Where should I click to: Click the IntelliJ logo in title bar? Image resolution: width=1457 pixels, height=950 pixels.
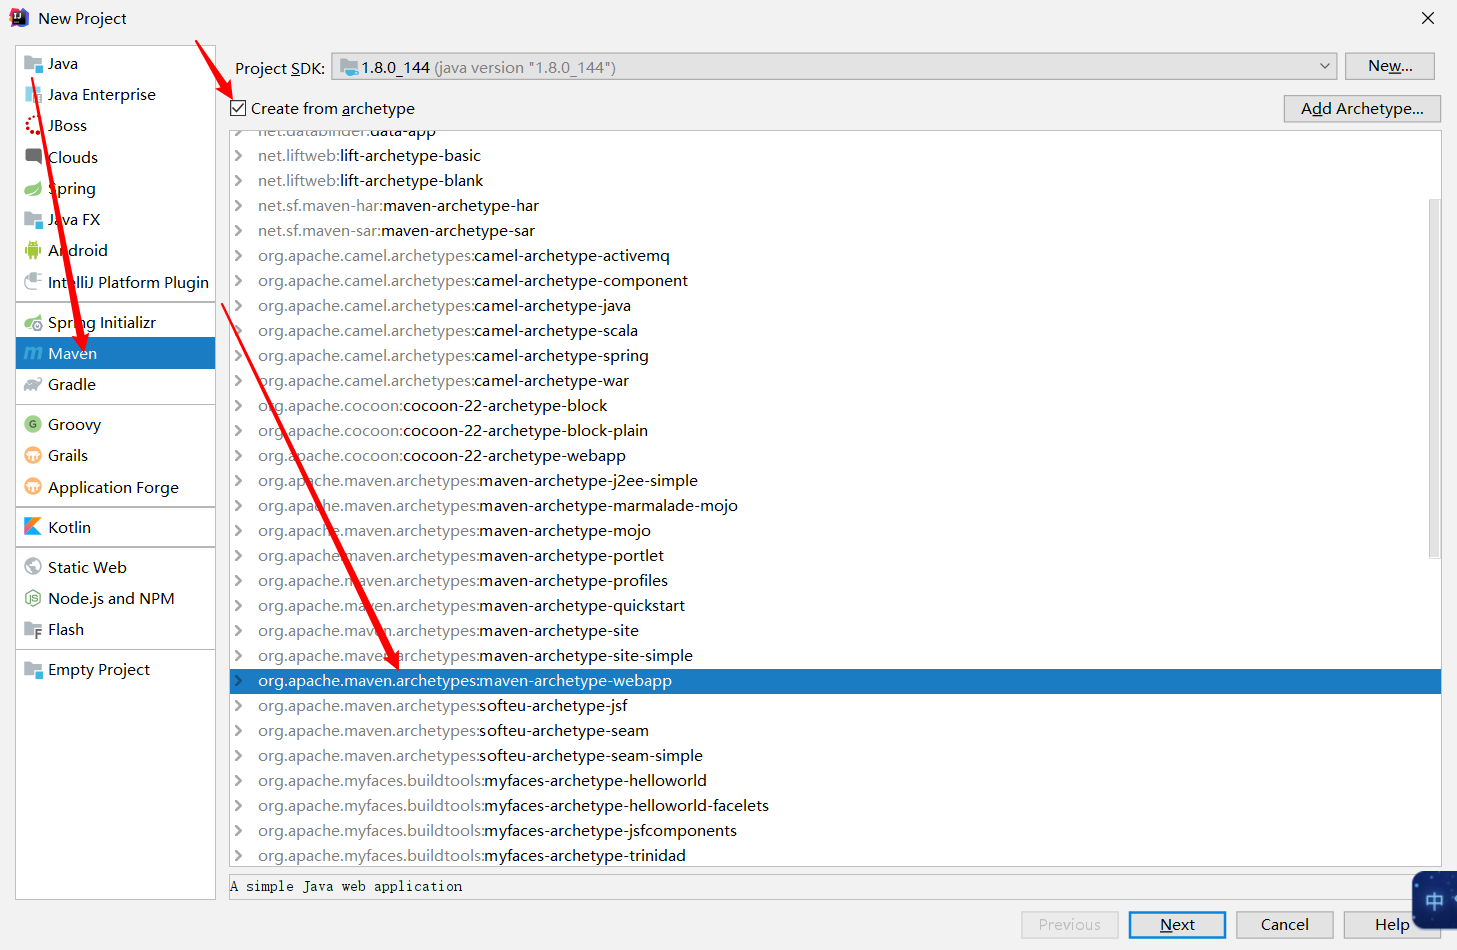(19, 18)
